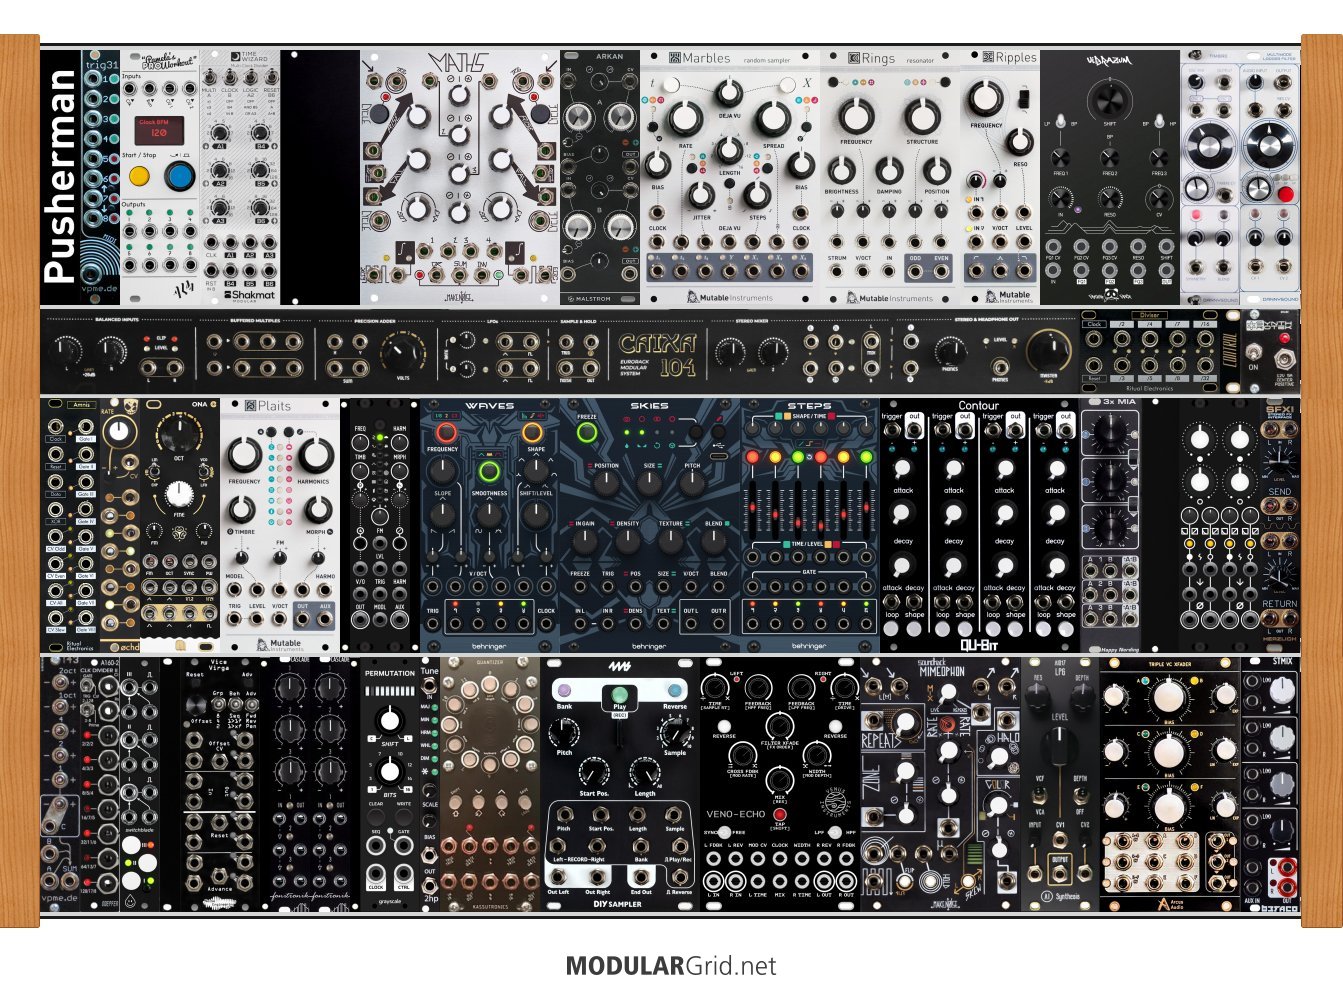The image size is (1343, 987).
Task: Click the white Fine knob on ONA
Action: coord(178,494)
